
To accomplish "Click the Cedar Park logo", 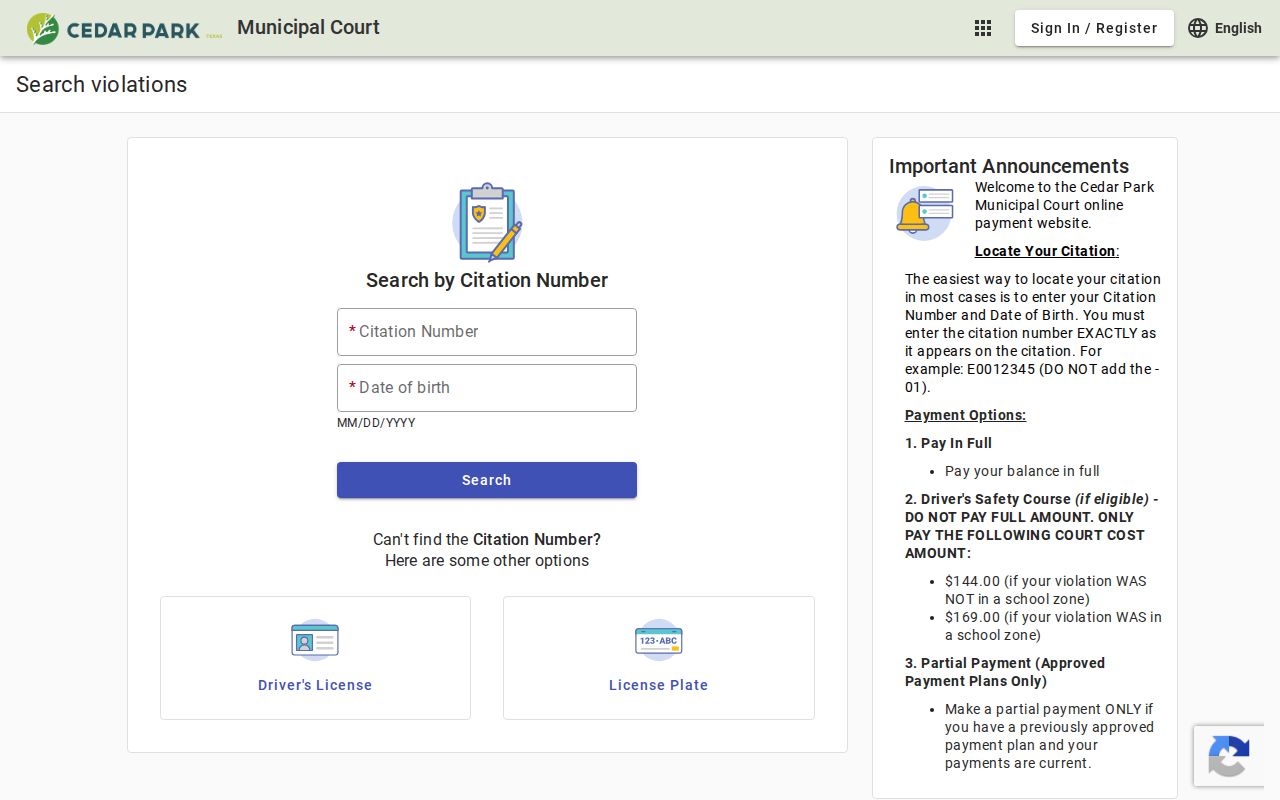I will point(124,28).
